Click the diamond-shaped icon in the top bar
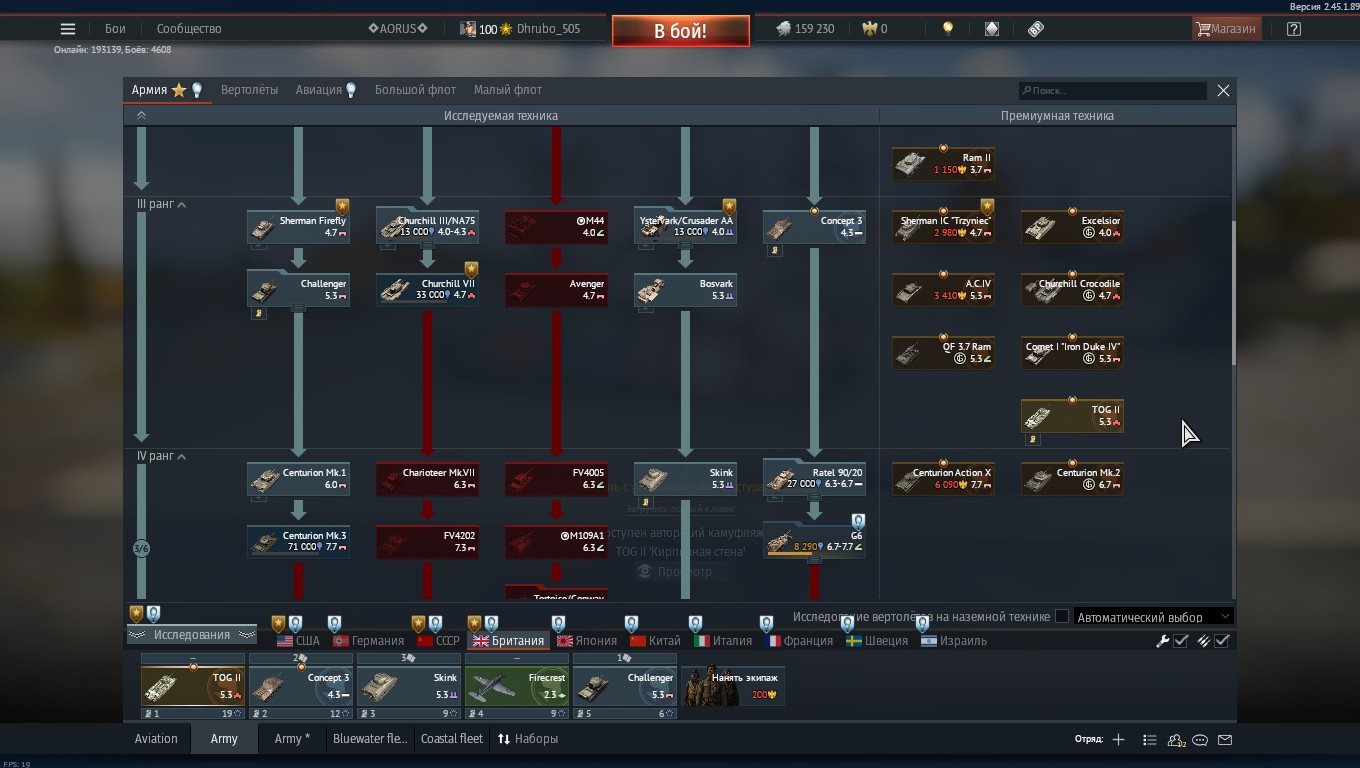Screen dimensions: 1360x768 tap(992, 29)
